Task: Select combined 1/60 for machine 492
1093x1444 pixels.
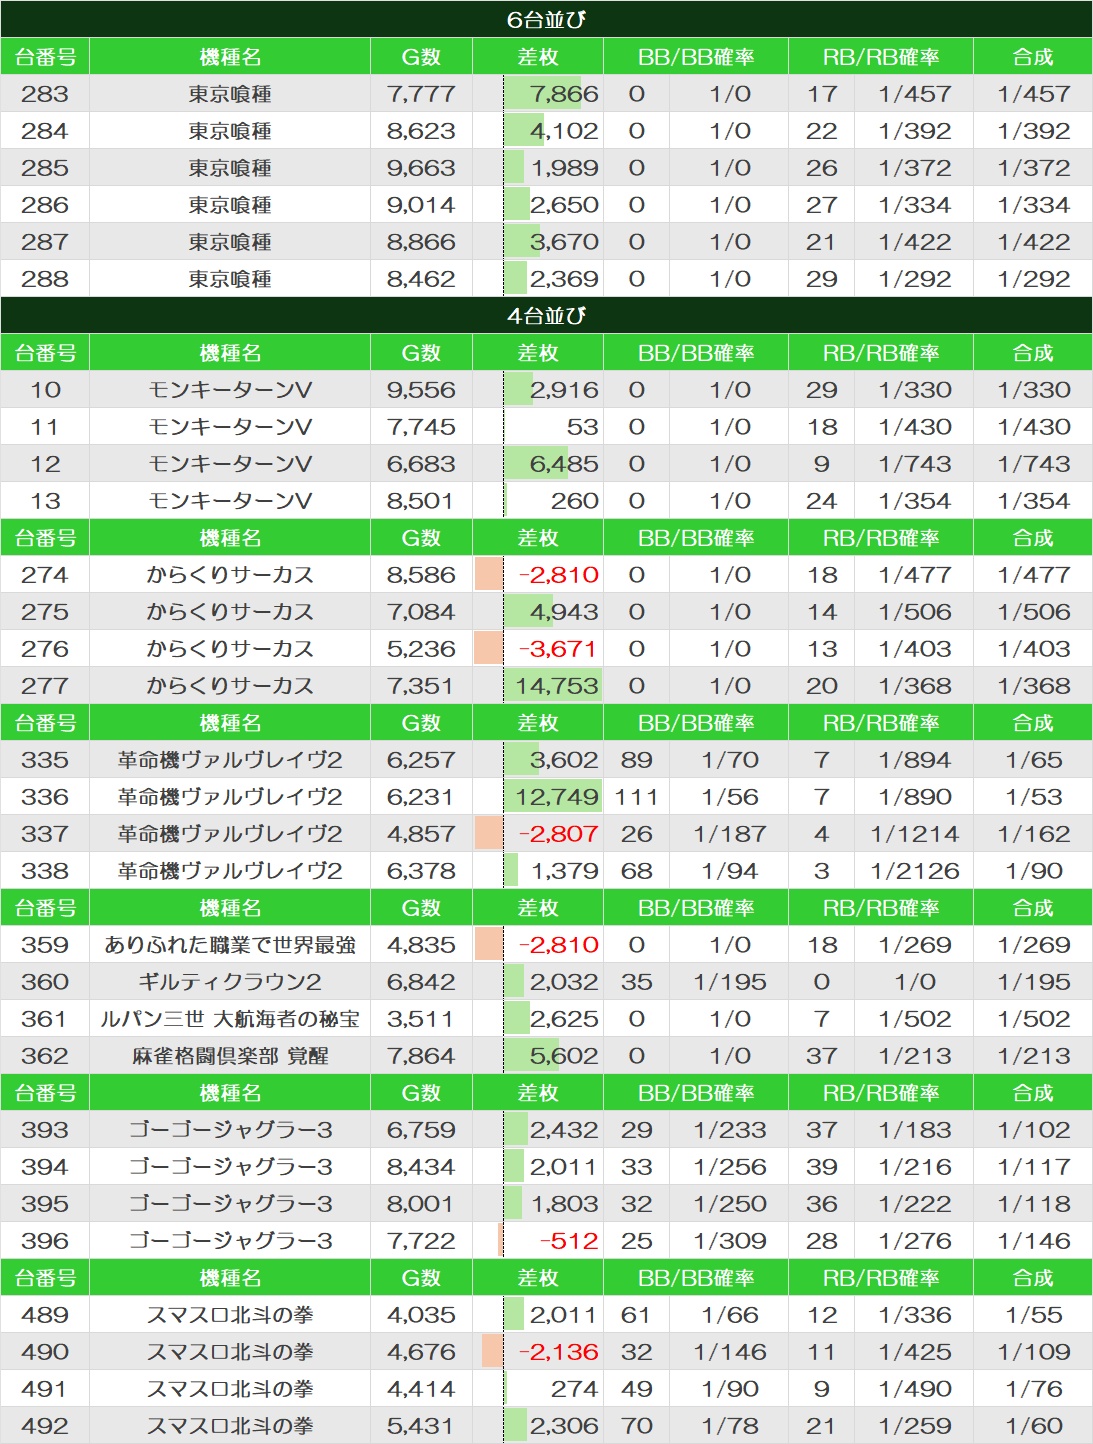Action: pos(1034,1426)
